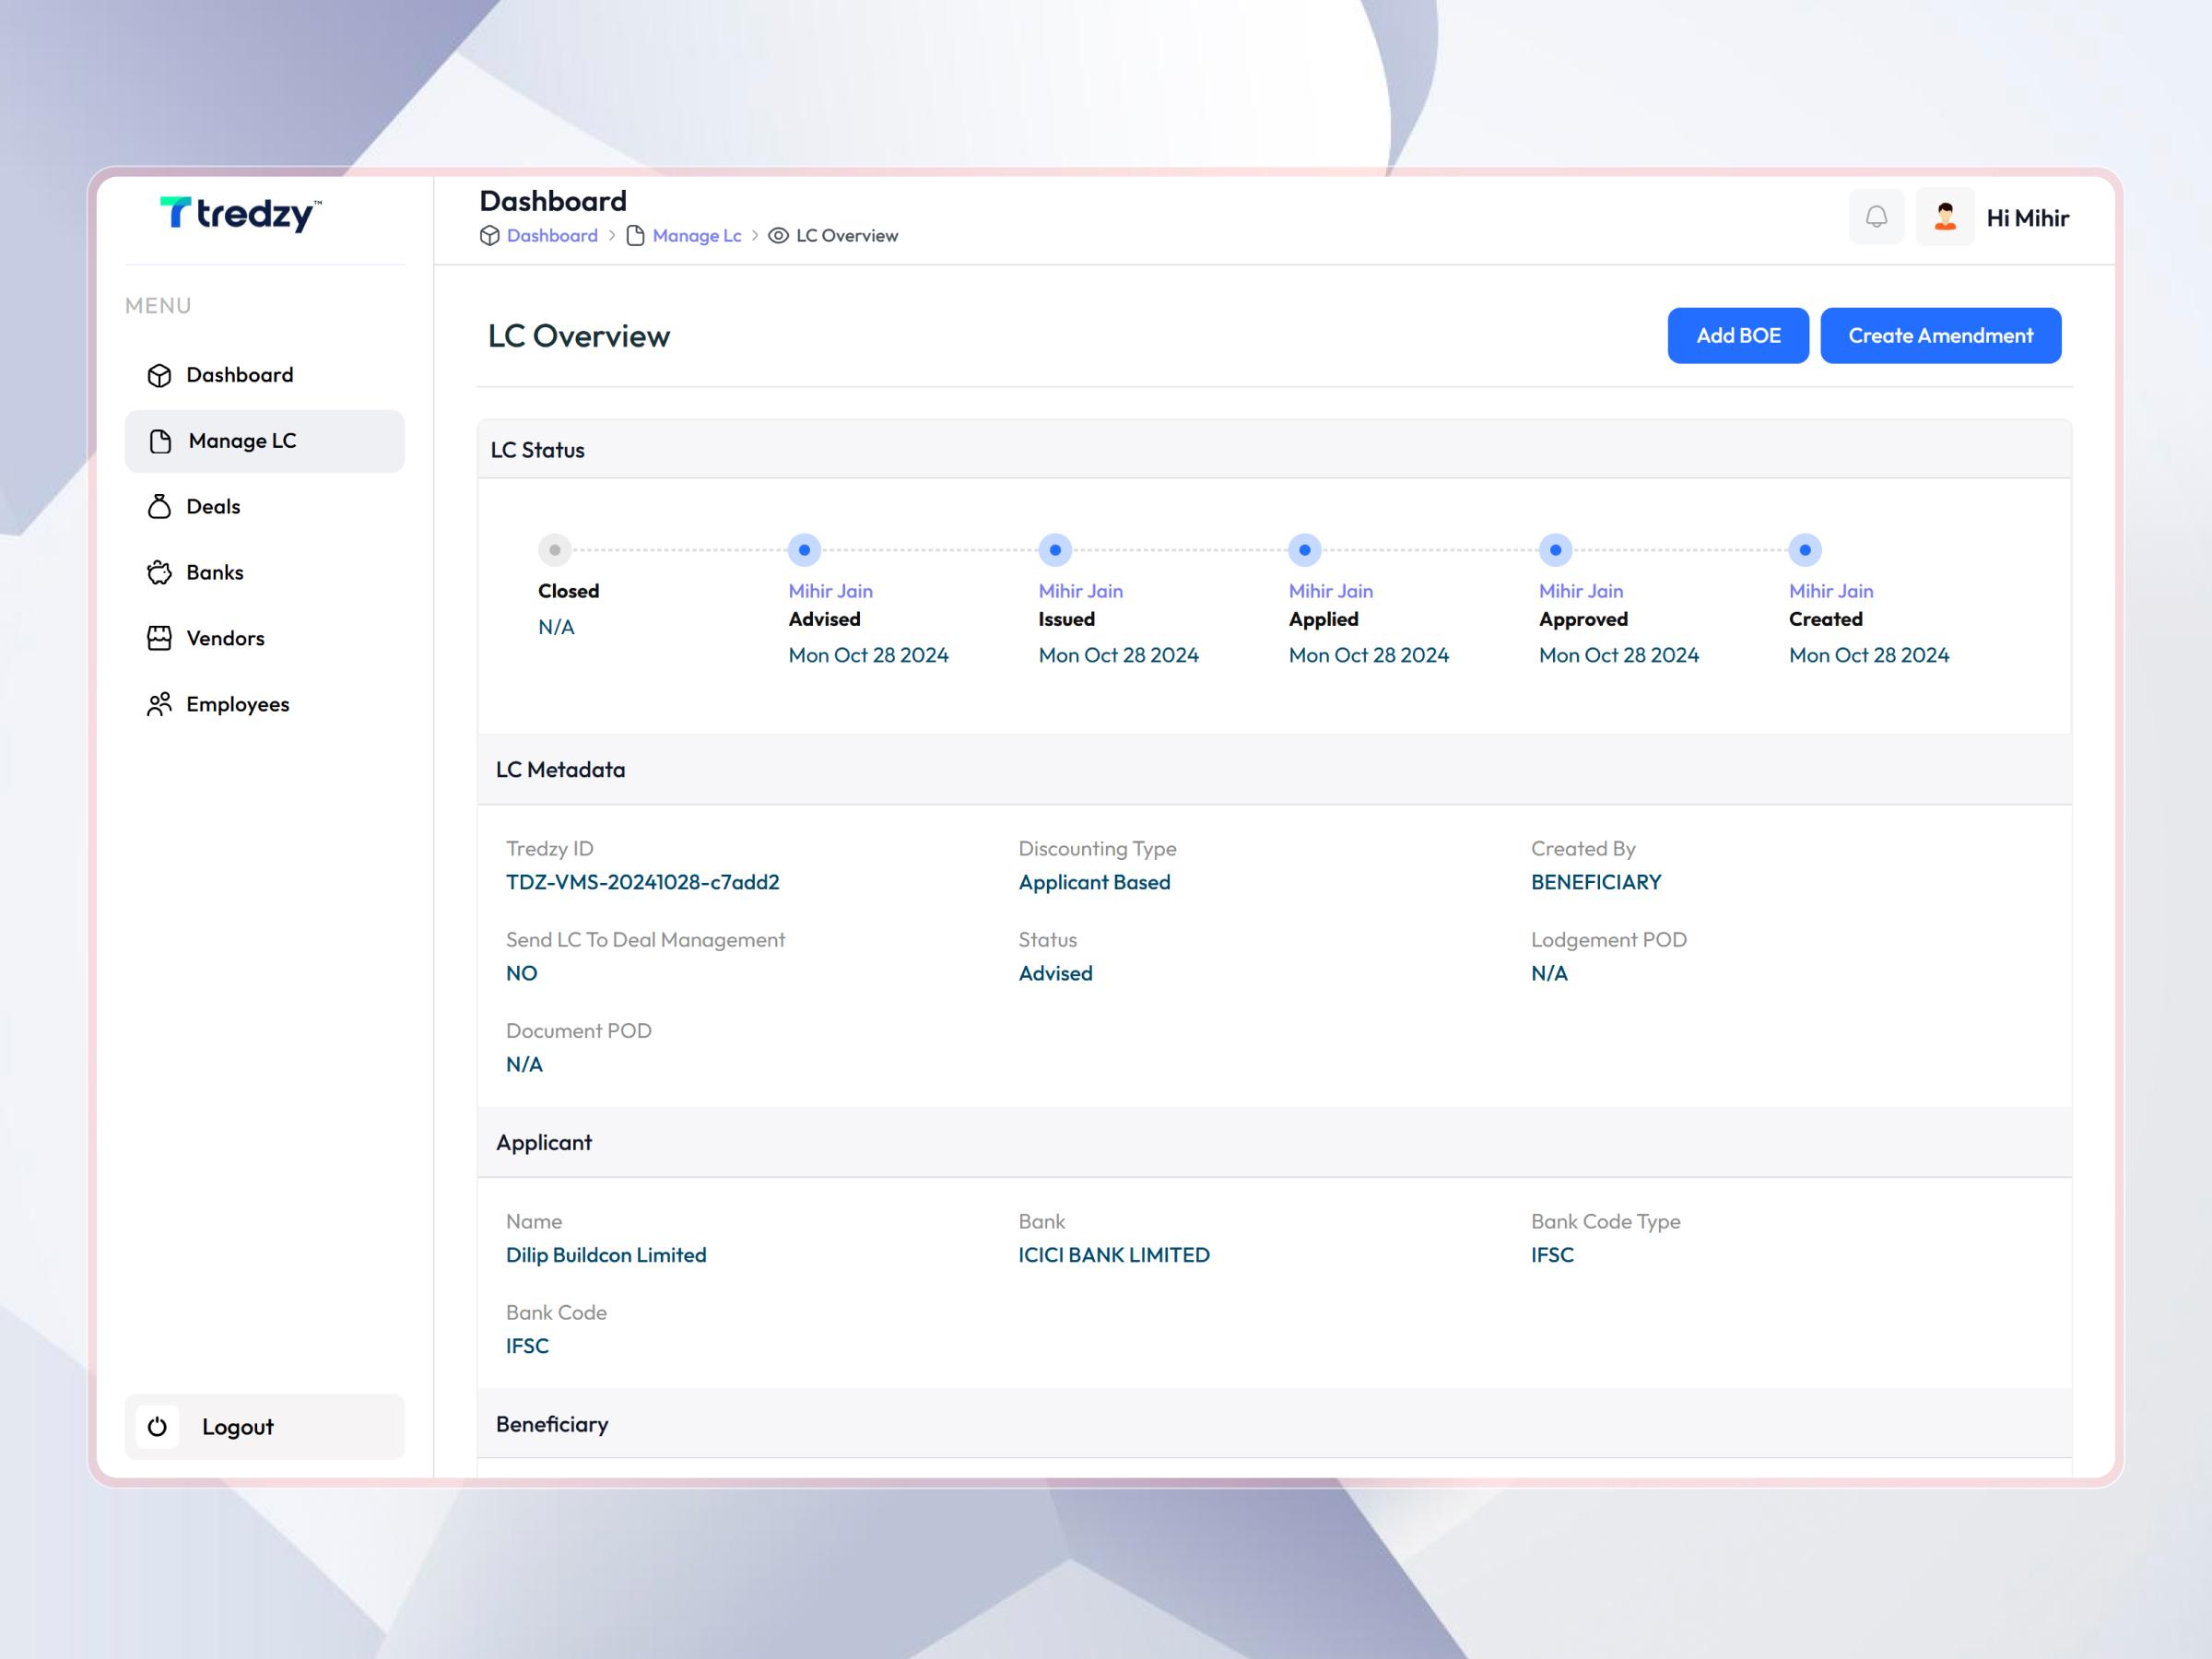Select the Manage LC document icon
This screenshot has height=1659, width=2212.
point(160,440)
